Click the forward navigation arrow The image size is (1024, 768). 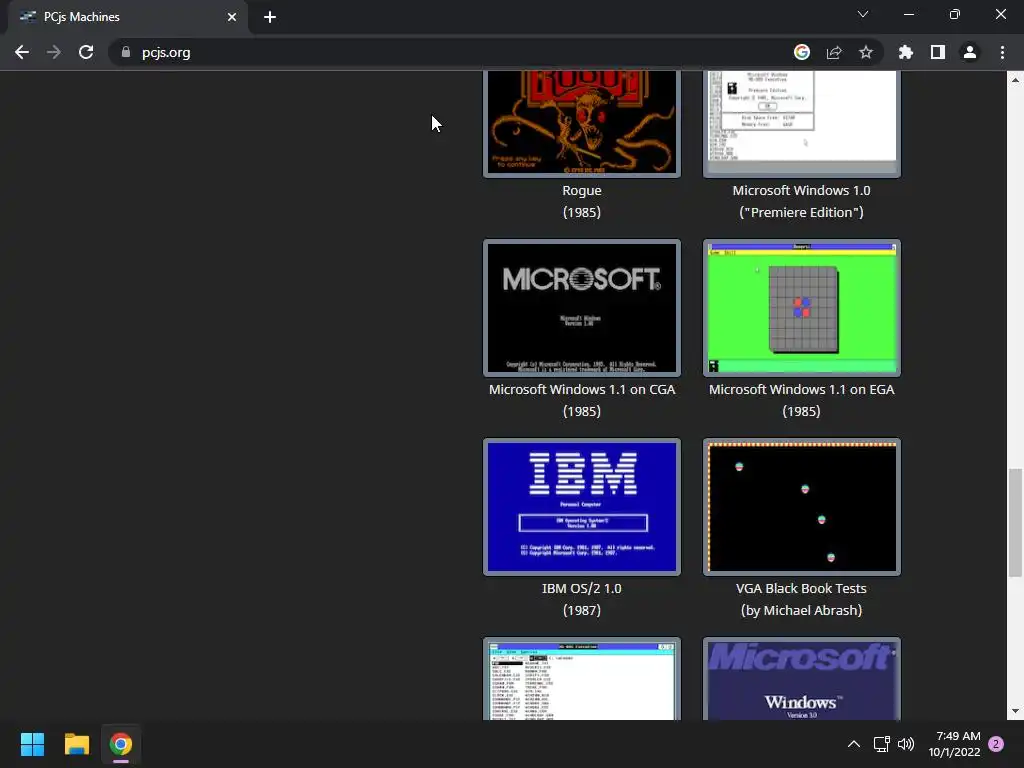pyautogui.click(x=54, y=52)
